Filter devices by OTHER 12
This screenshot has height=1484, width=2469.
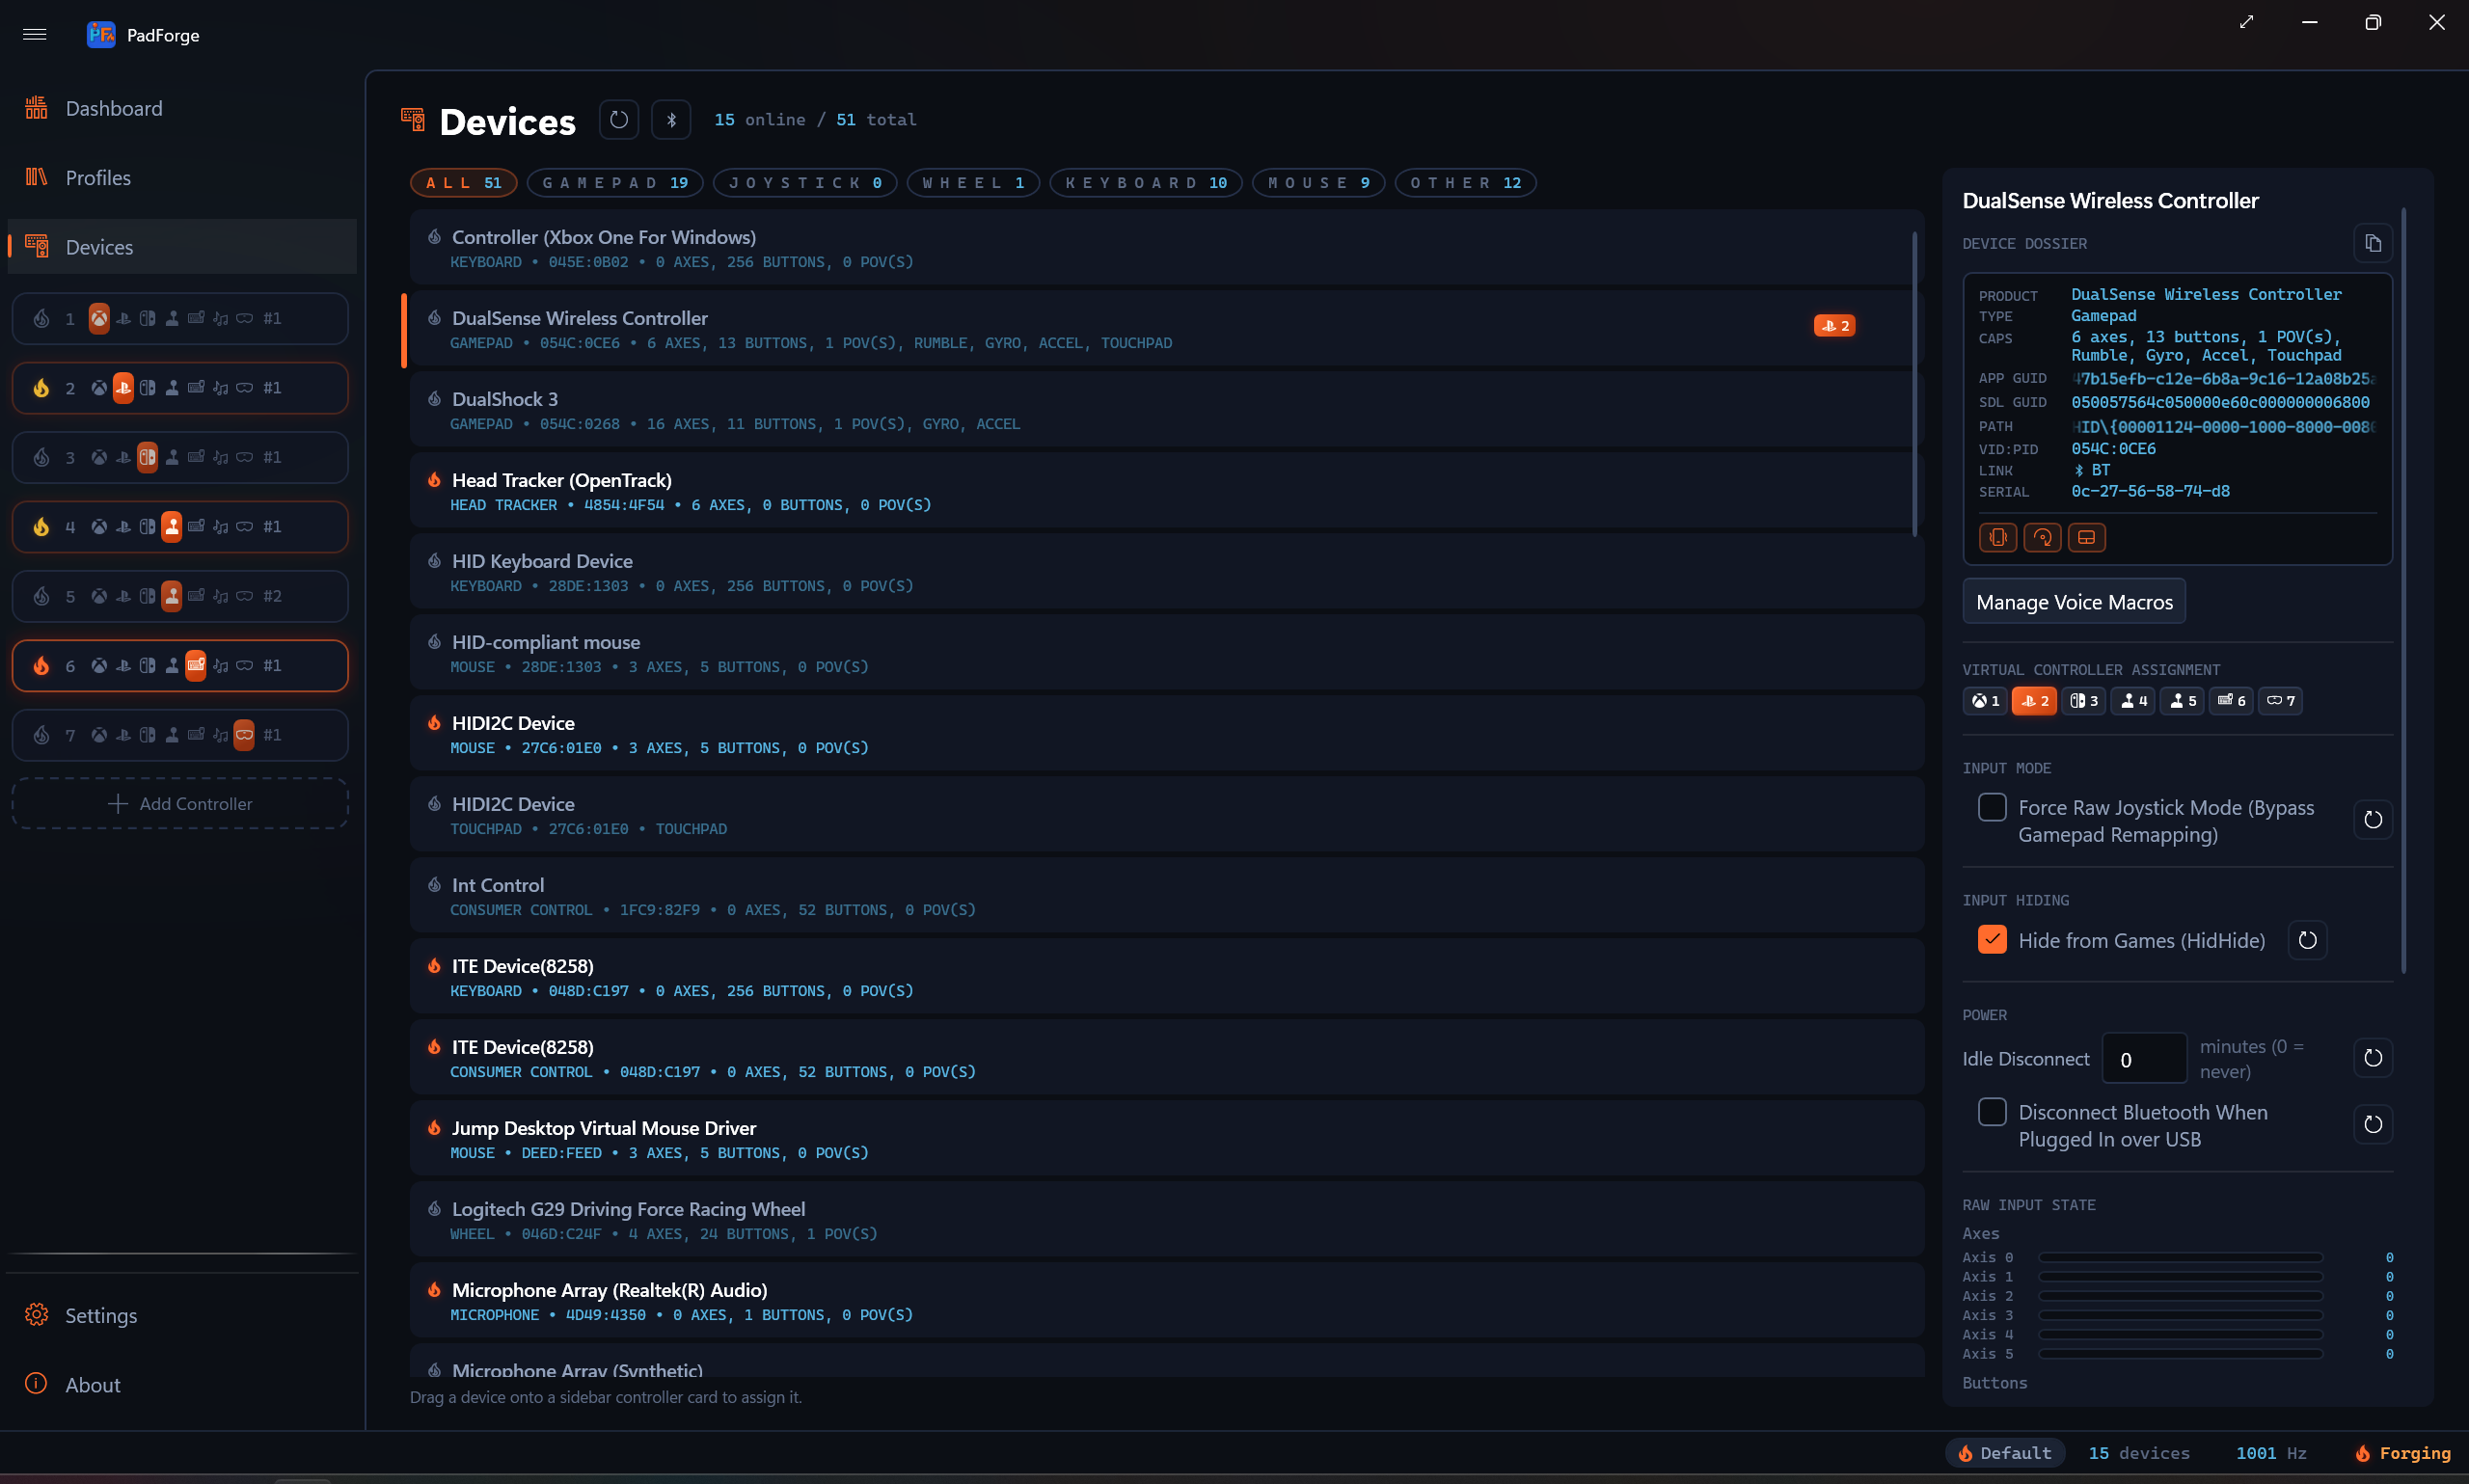(1465, 183)
